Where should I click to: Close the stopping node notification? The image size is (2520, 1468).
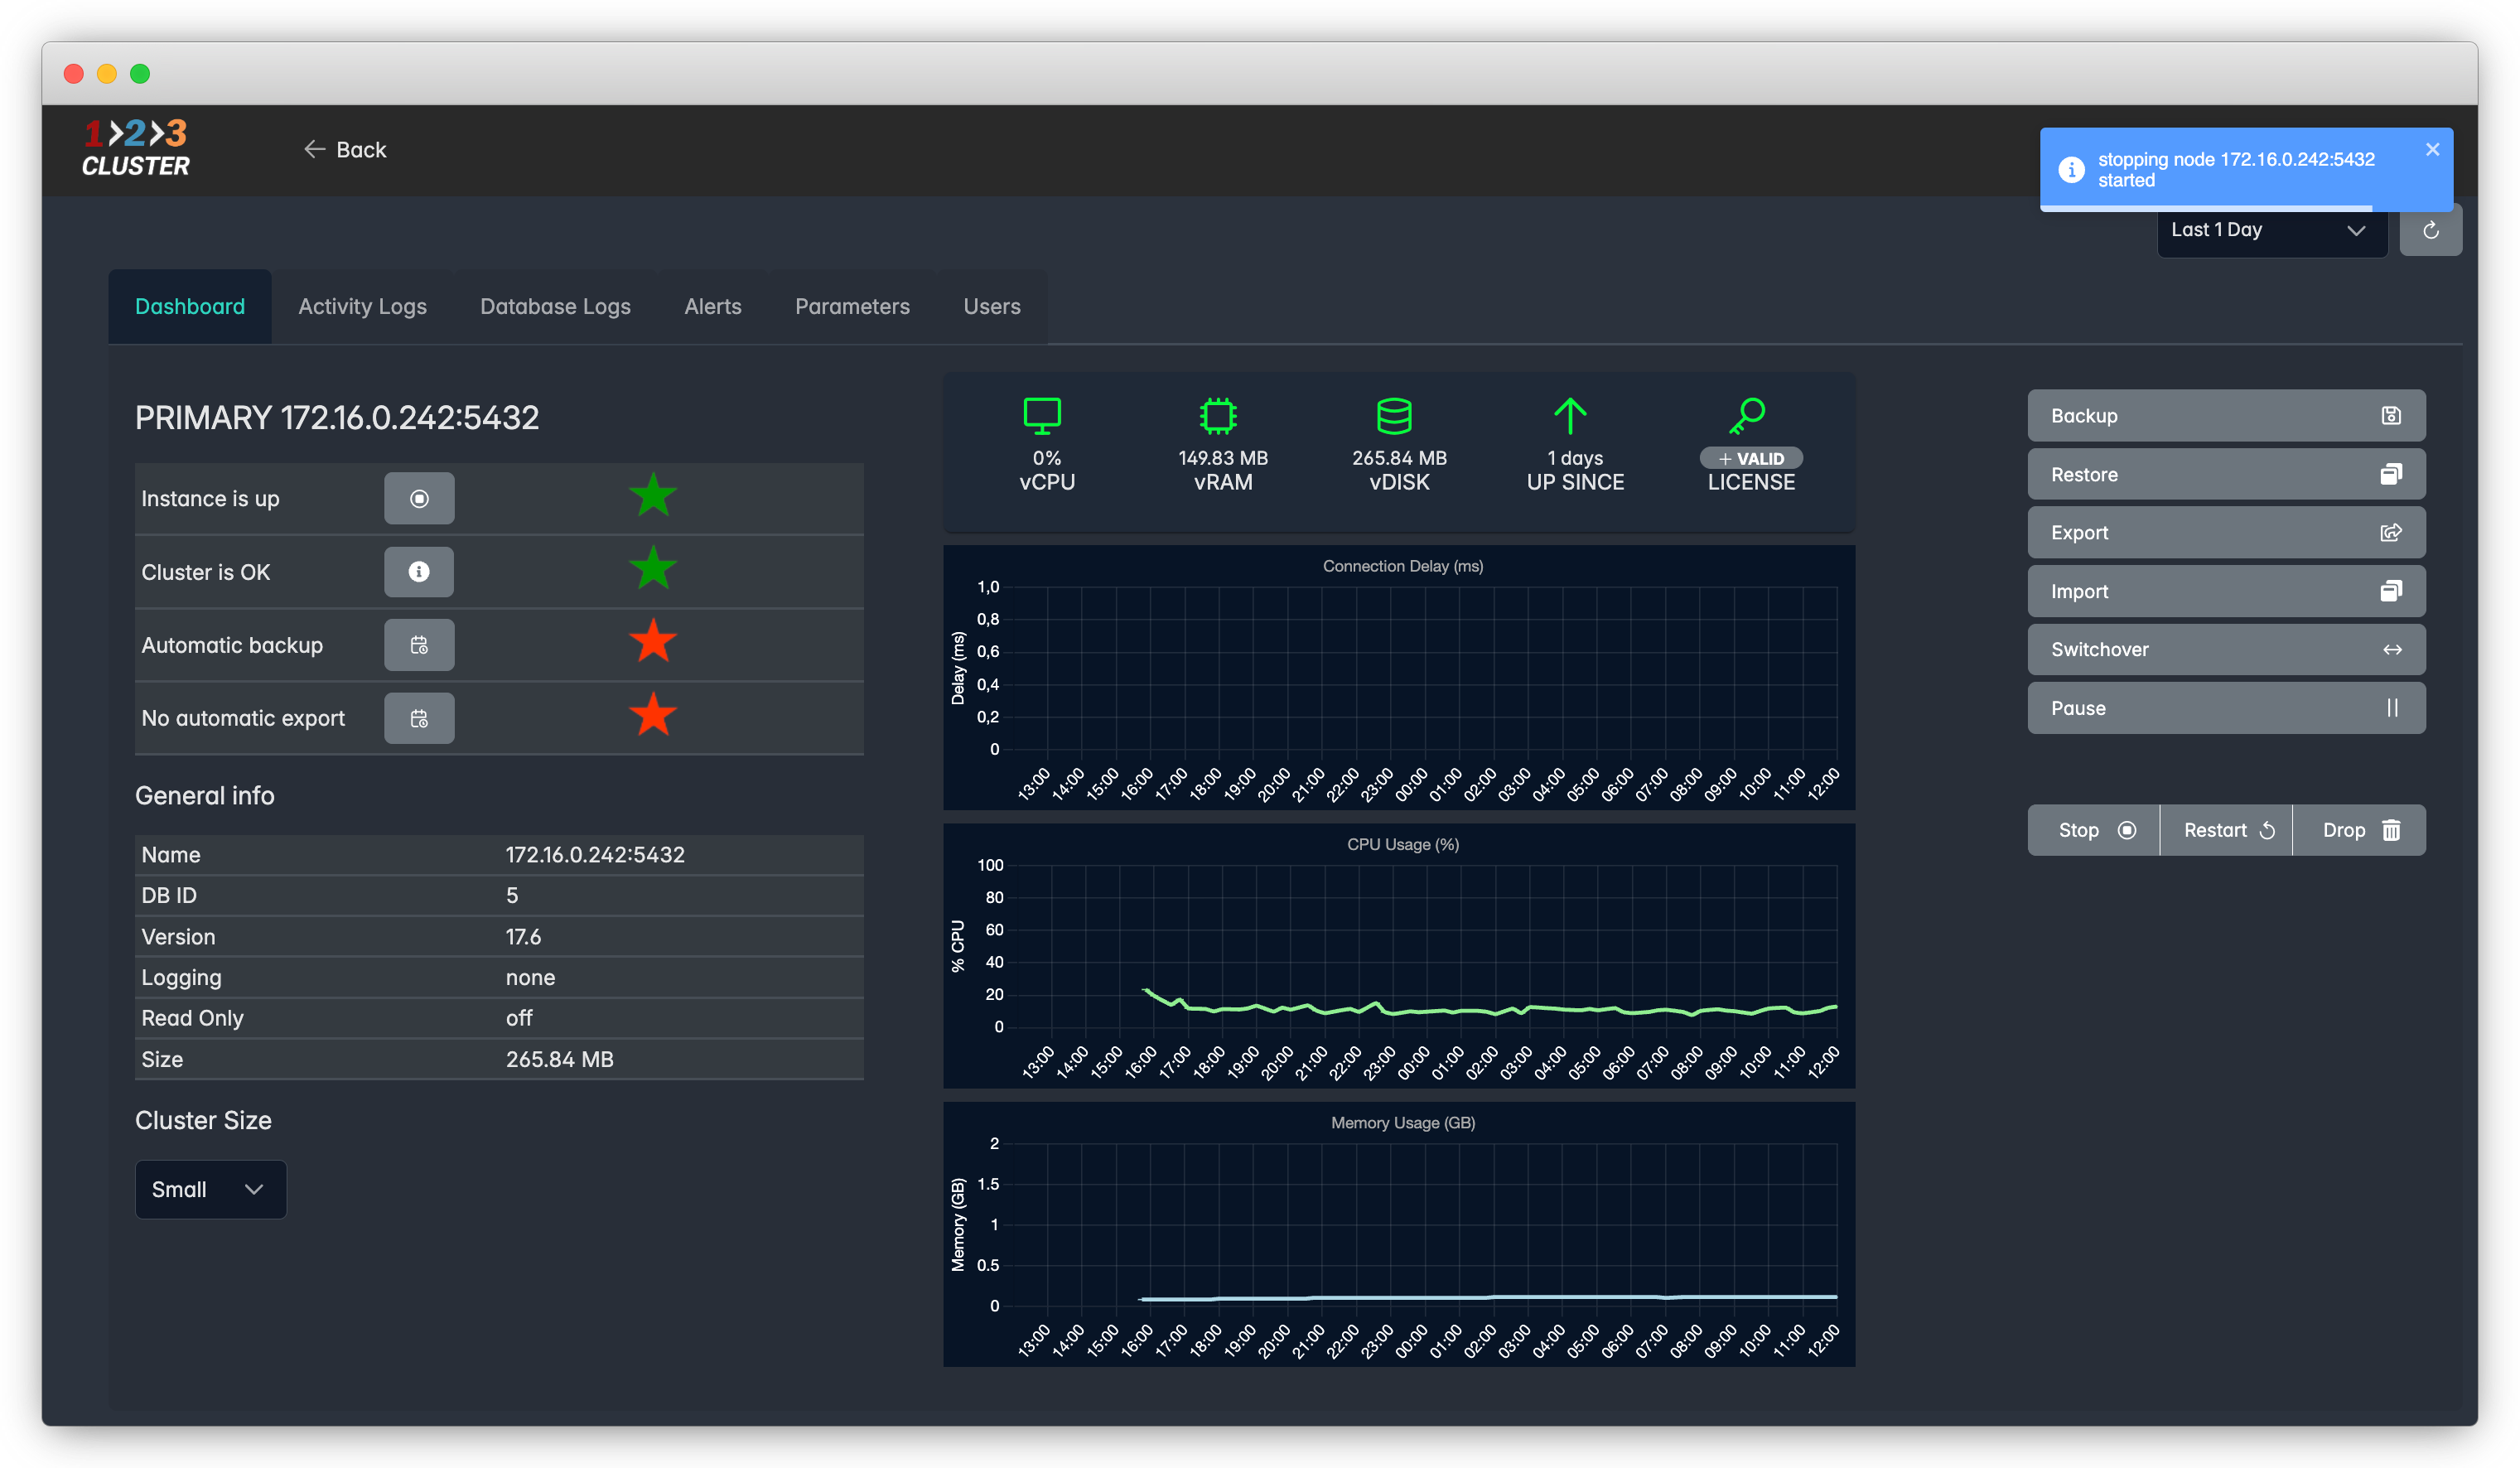coord(2432,150)
